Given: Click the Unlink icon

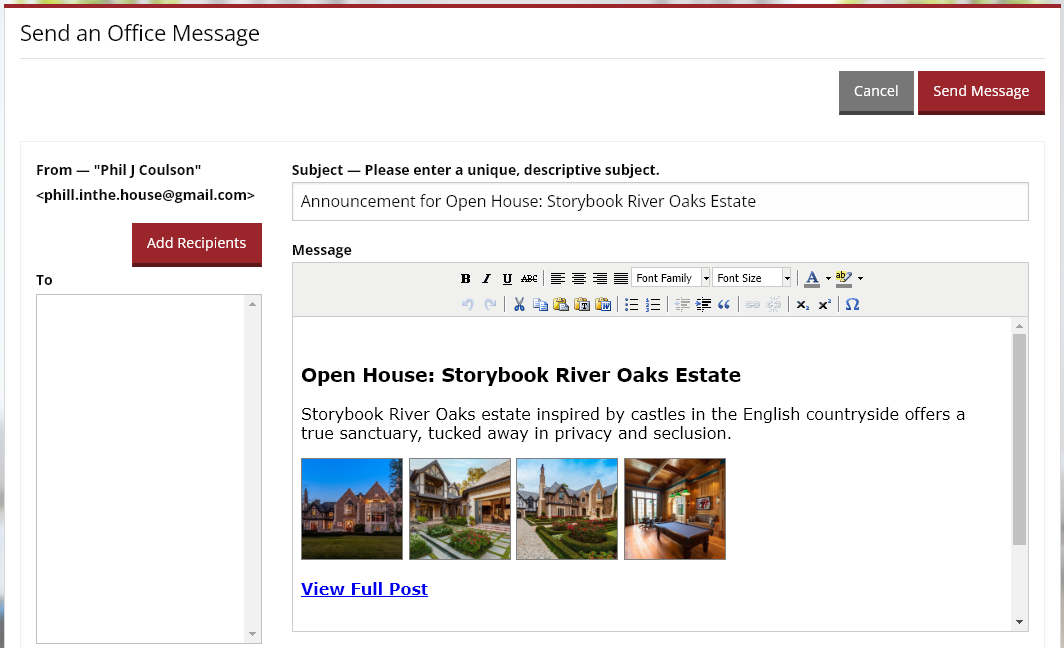Looking at the screenshot, I should (x=773, y=303).
